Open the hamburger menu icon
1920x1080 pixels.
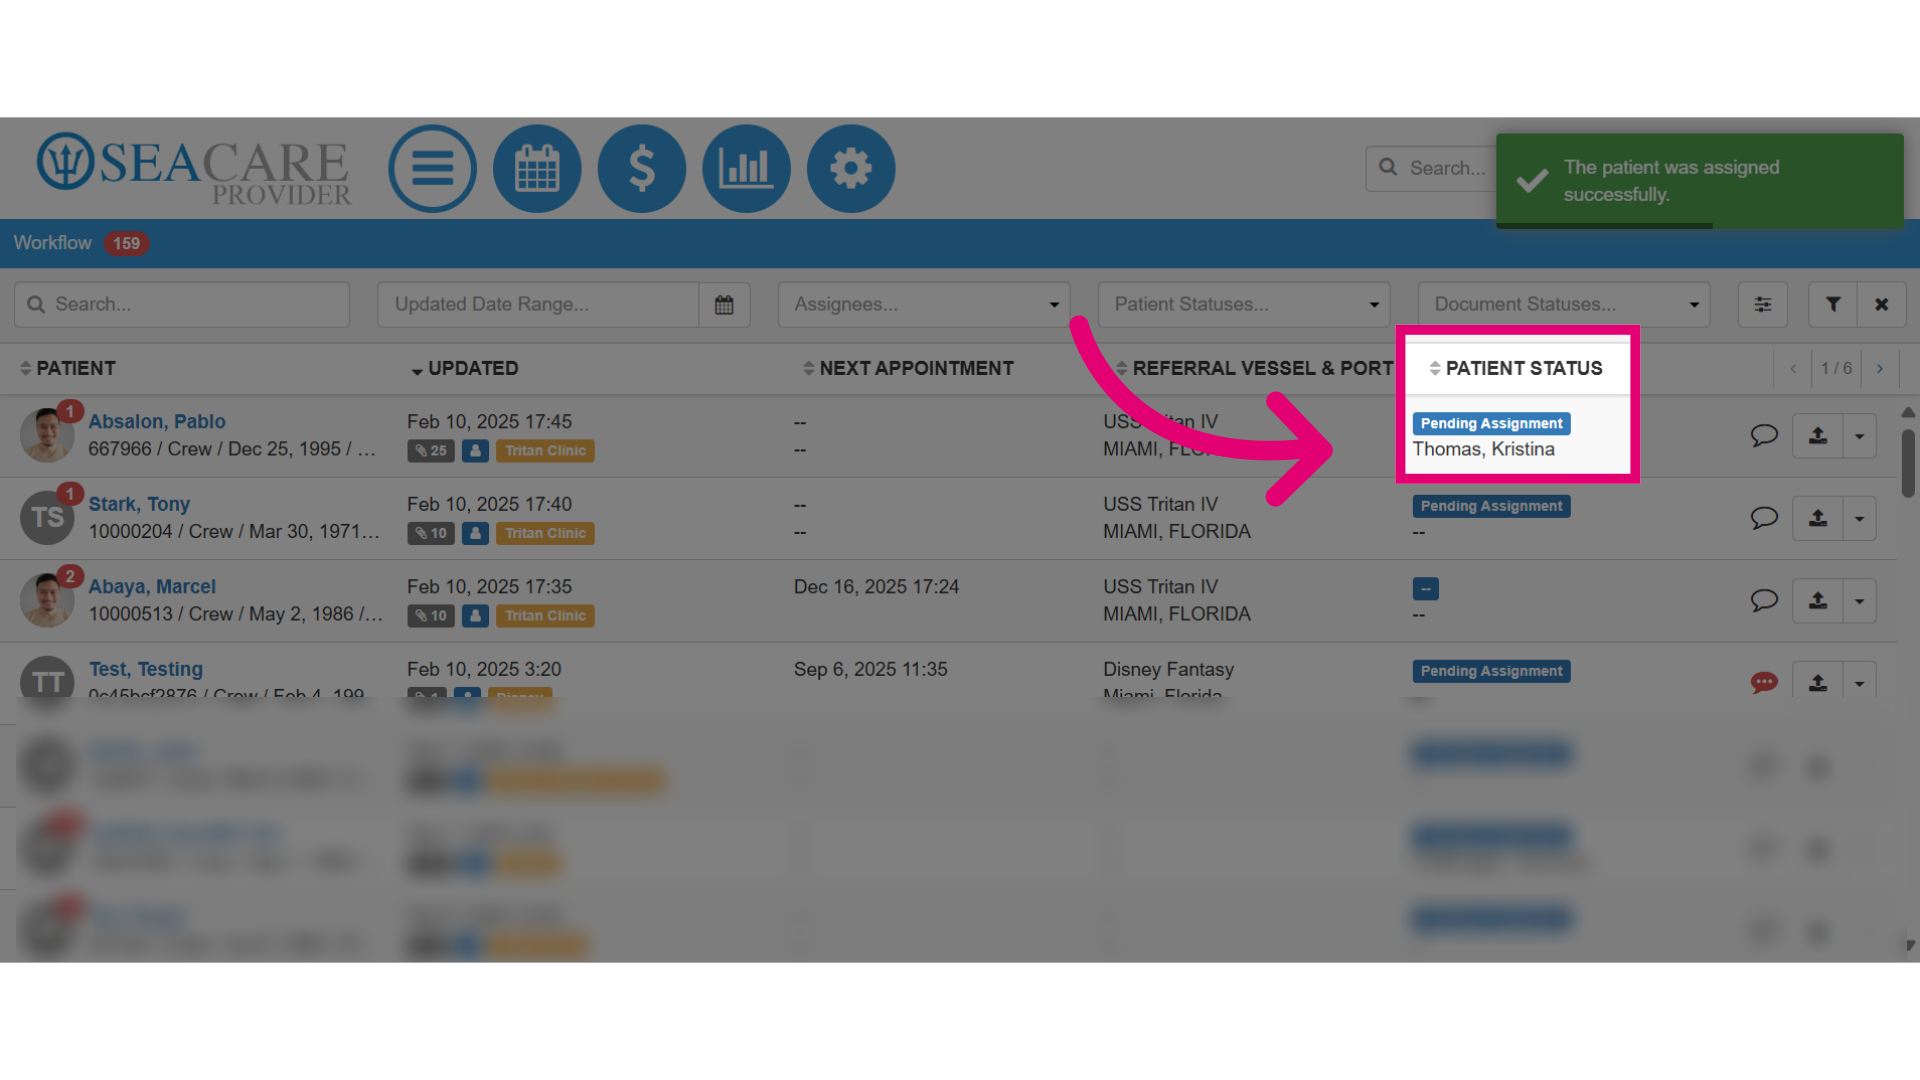(432, 168)
